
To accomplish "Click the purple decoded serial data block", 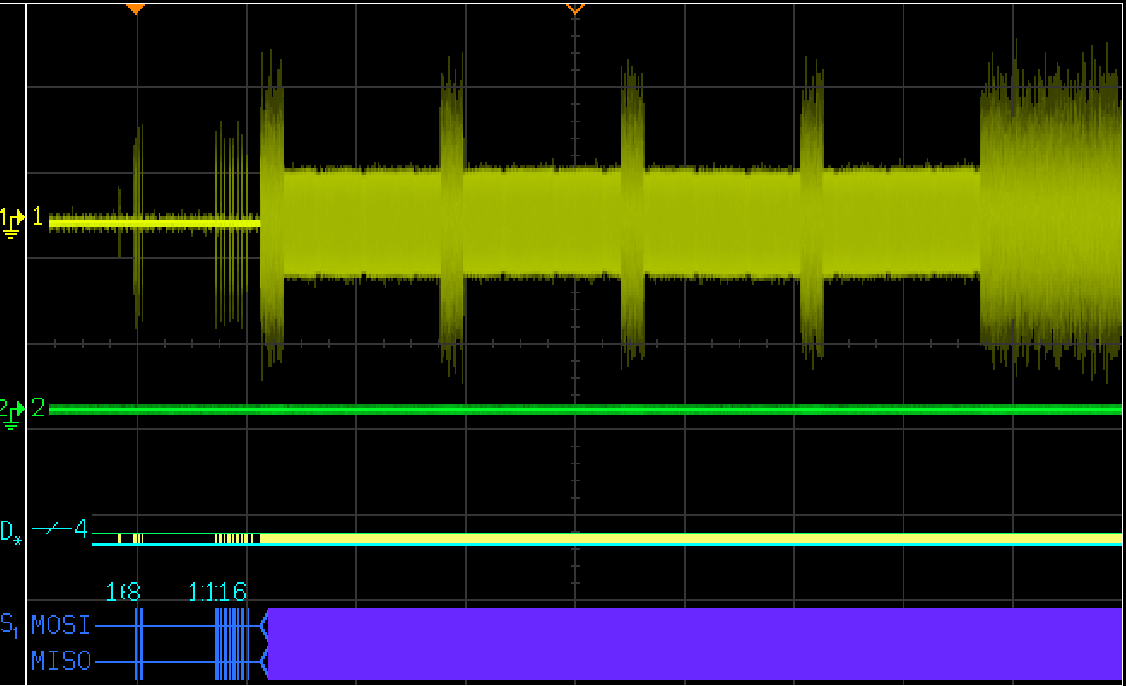I will point(694,644).
